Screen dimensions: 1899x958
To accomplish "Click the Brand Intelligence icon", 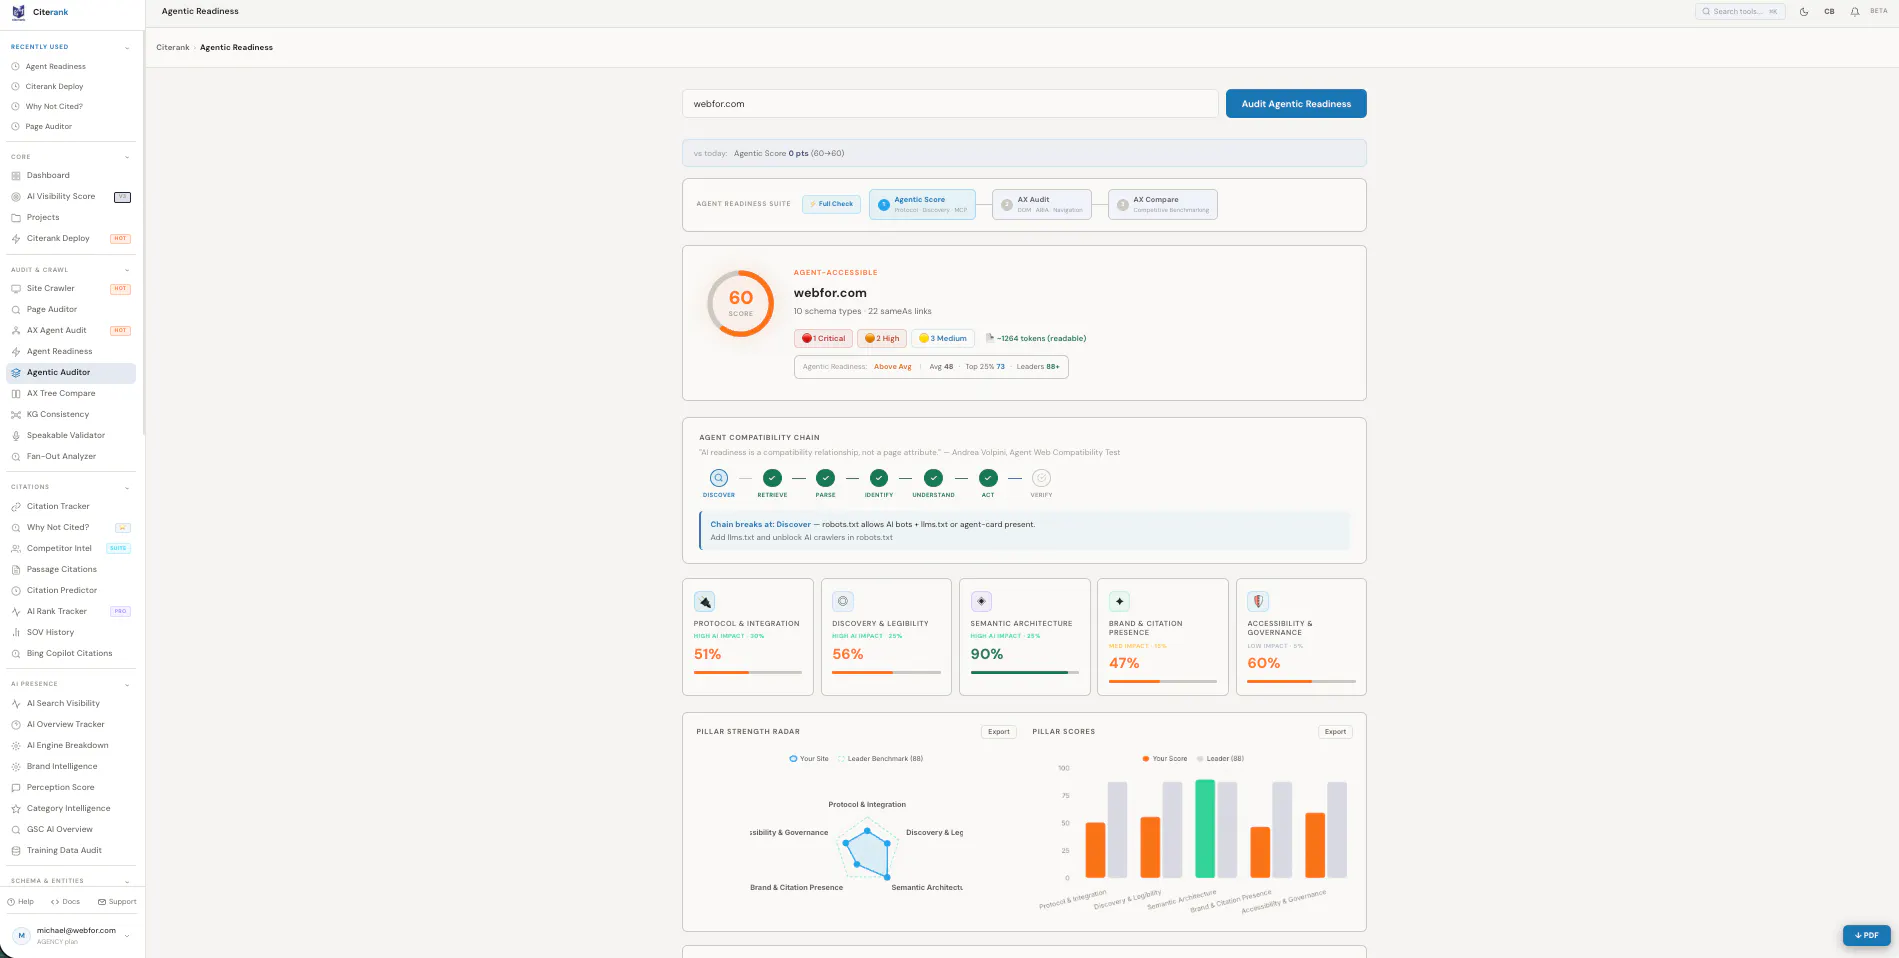I will pyautogui.click(x=16, y=767).
